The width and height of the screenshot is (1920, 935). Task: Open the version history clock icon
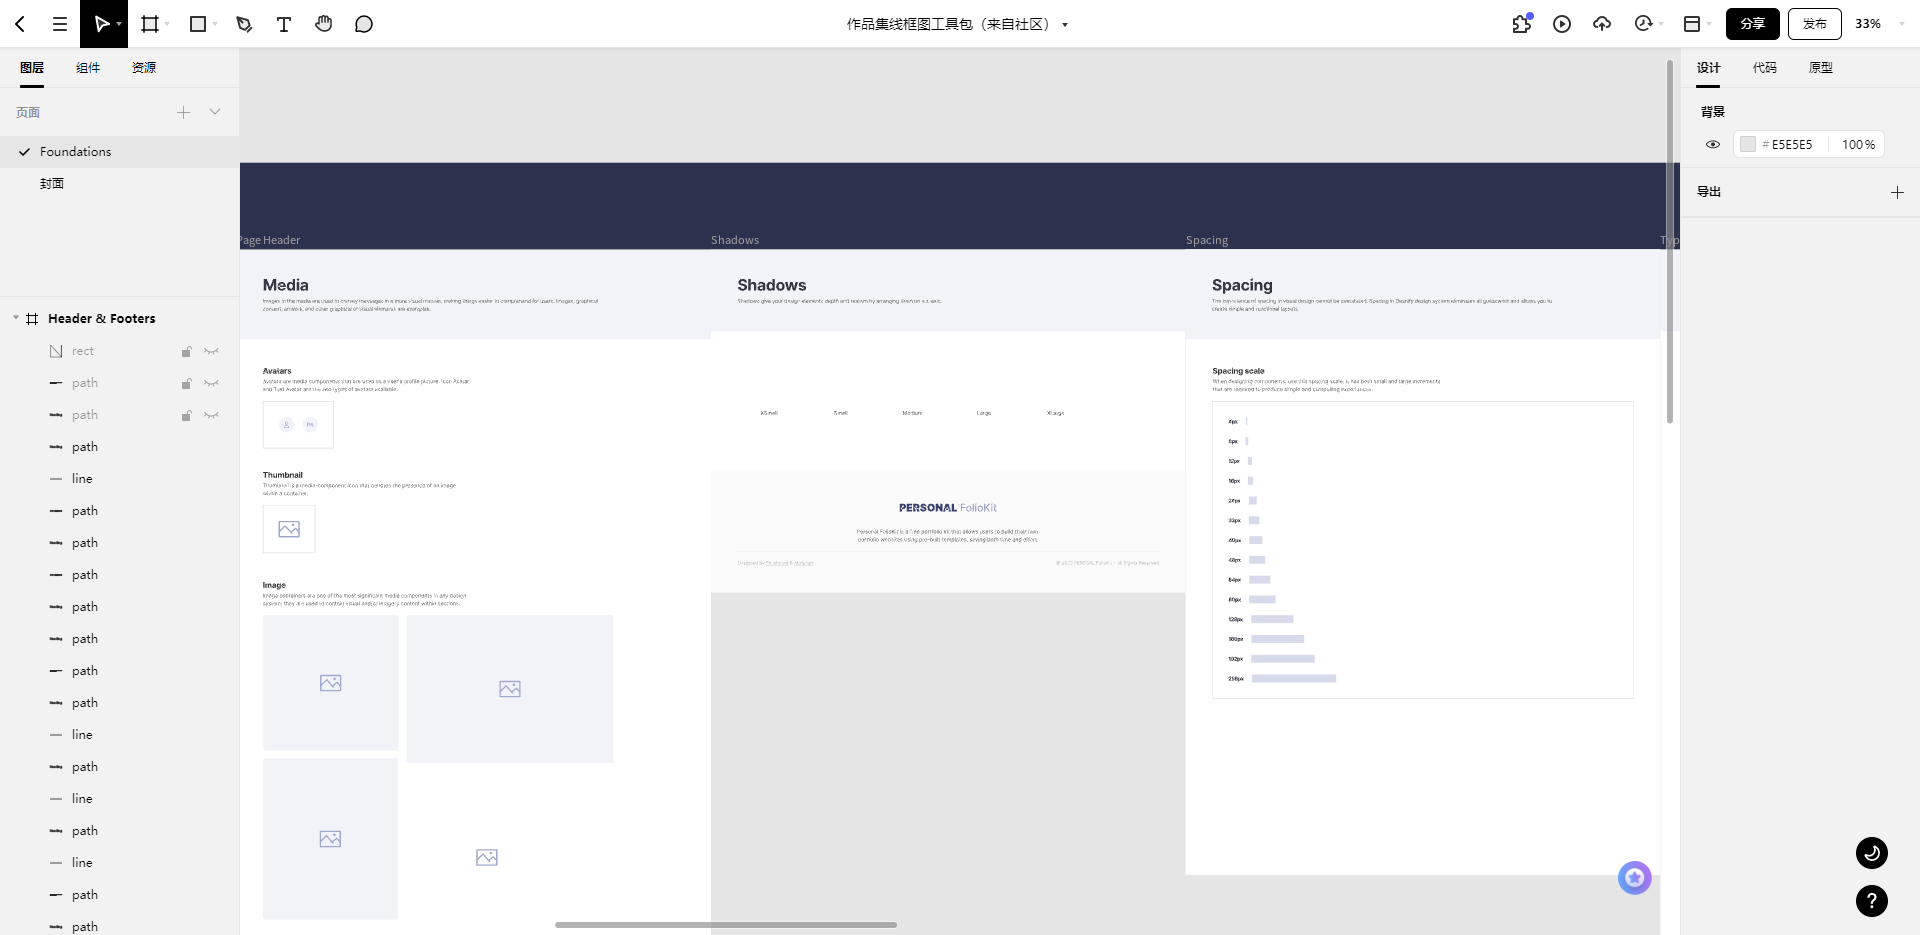pos(1643,24)
